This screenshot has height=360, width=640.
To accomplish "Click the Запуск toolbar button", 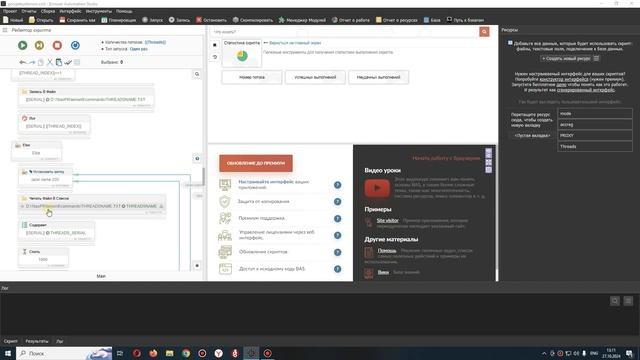I will [152, 20].
